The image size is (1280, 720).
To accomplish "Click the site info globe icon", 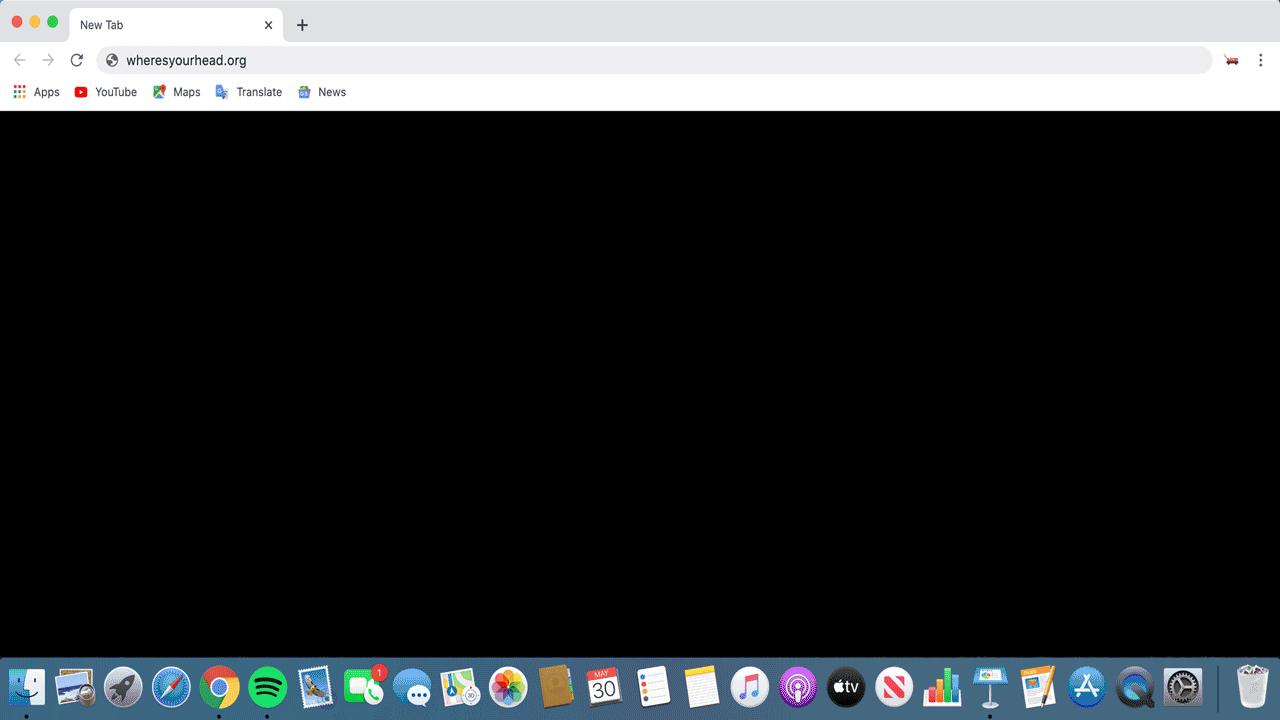I will tap(112, 60).
